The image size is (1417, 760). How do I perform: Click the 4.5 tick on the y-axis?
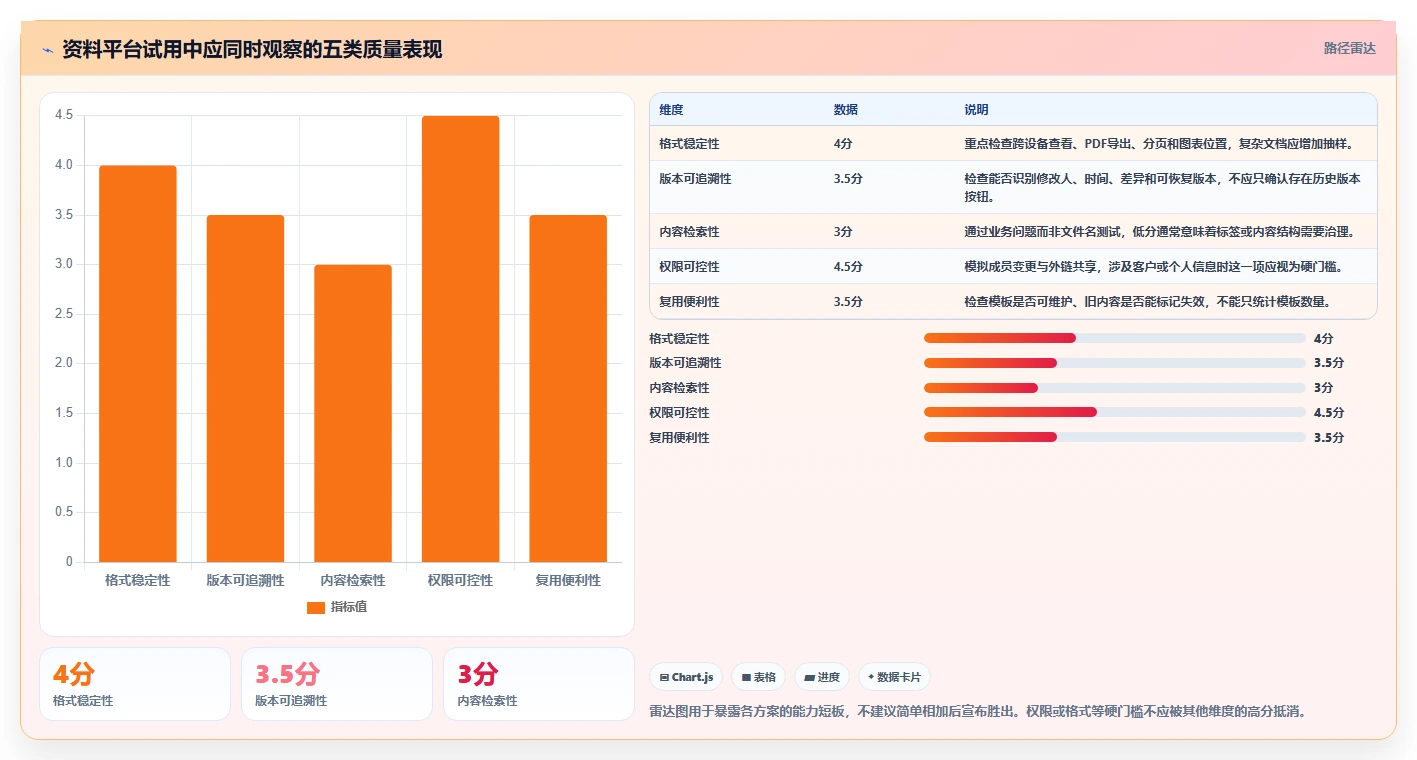pyautogui.click(x=64, y=116)
